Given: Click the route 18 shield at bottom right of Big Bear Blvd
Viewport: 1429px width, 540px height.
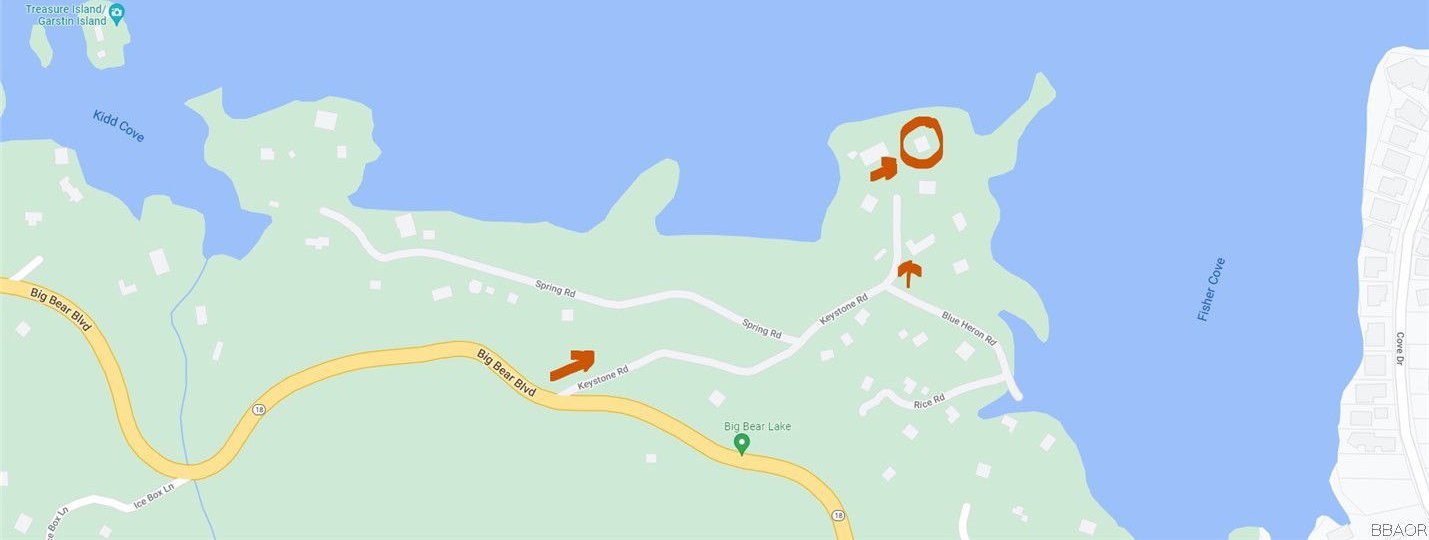Looking at the screenshot, I should click(x=834, y=516).
